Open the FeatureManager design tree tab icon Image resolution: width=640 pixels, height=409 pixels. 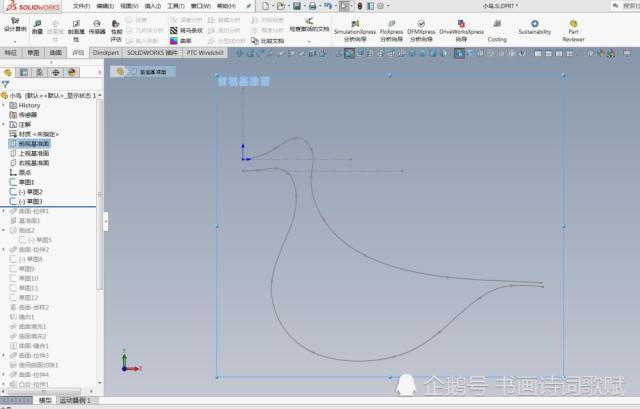8,72
